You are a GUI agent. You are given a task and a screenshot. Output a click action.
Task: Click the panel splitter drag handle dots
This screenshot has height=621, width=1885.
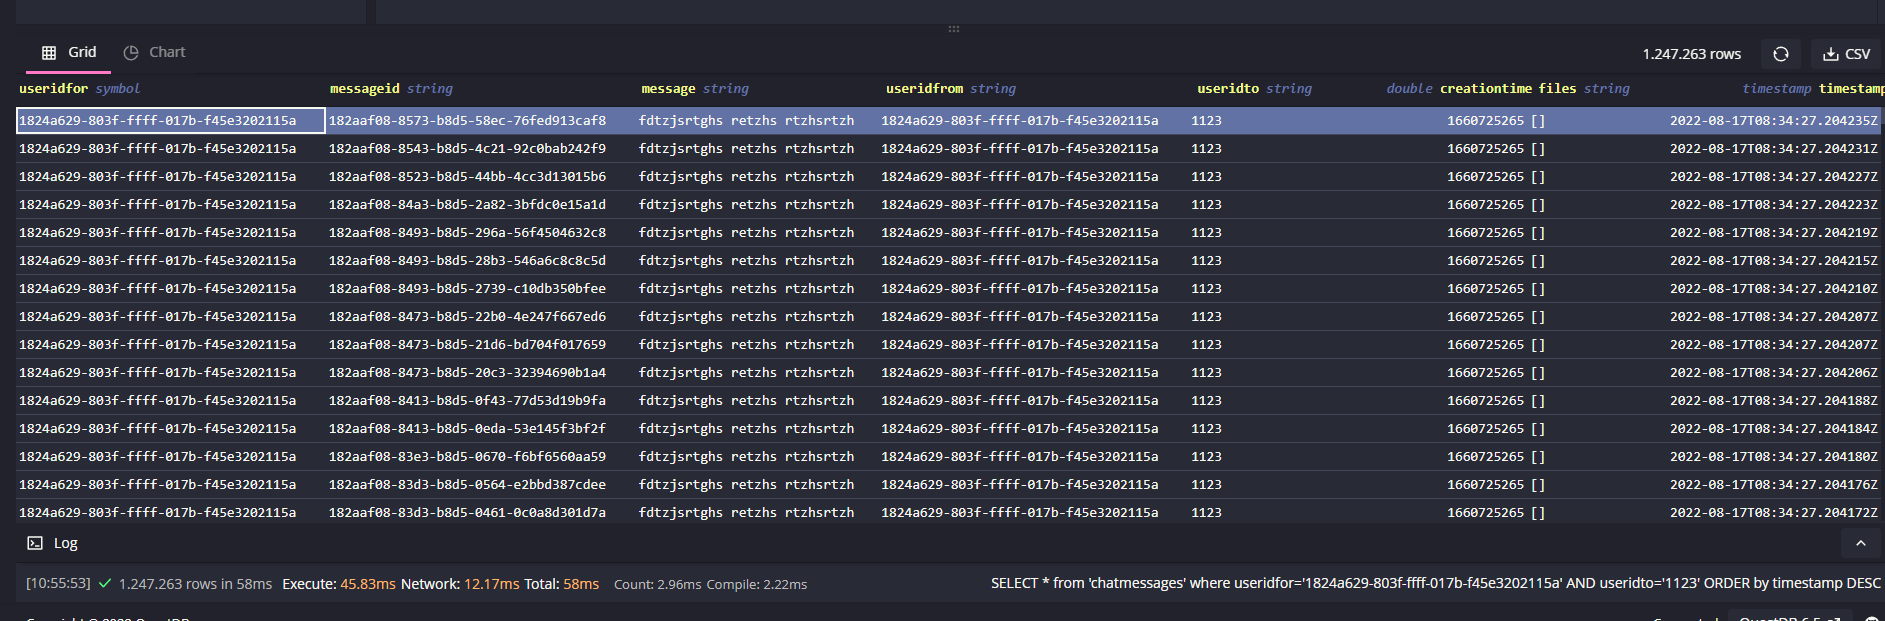tap(954, 29)
